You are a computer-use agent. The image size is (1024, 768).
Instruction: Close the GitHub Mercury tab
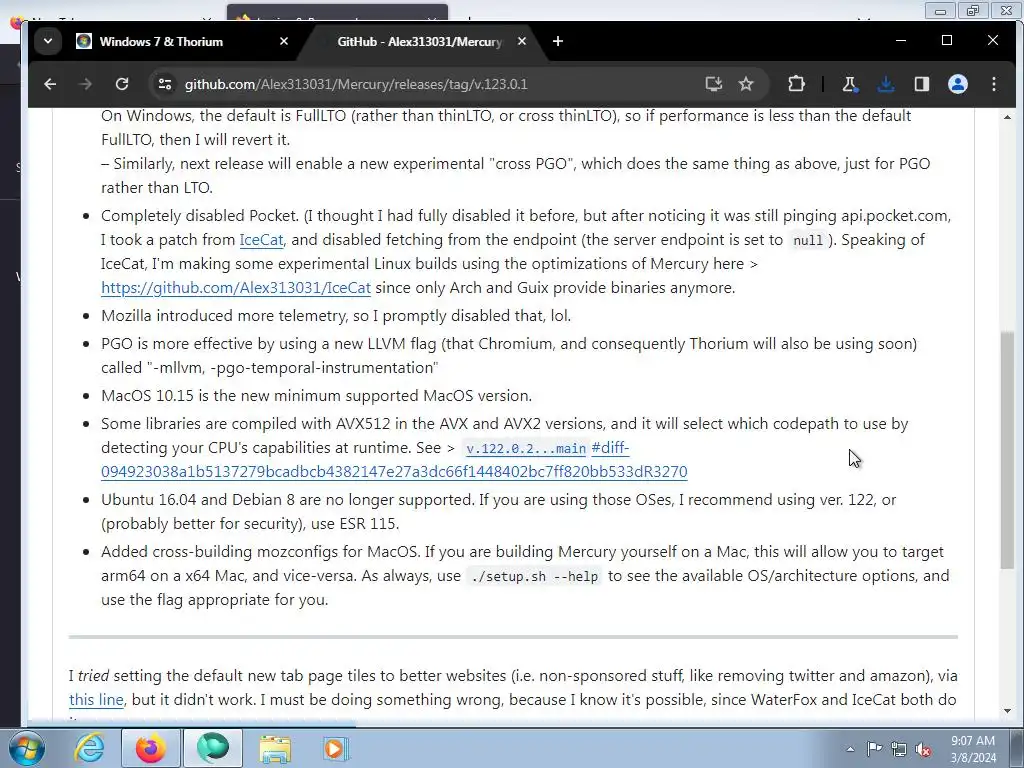pos(522,41)
